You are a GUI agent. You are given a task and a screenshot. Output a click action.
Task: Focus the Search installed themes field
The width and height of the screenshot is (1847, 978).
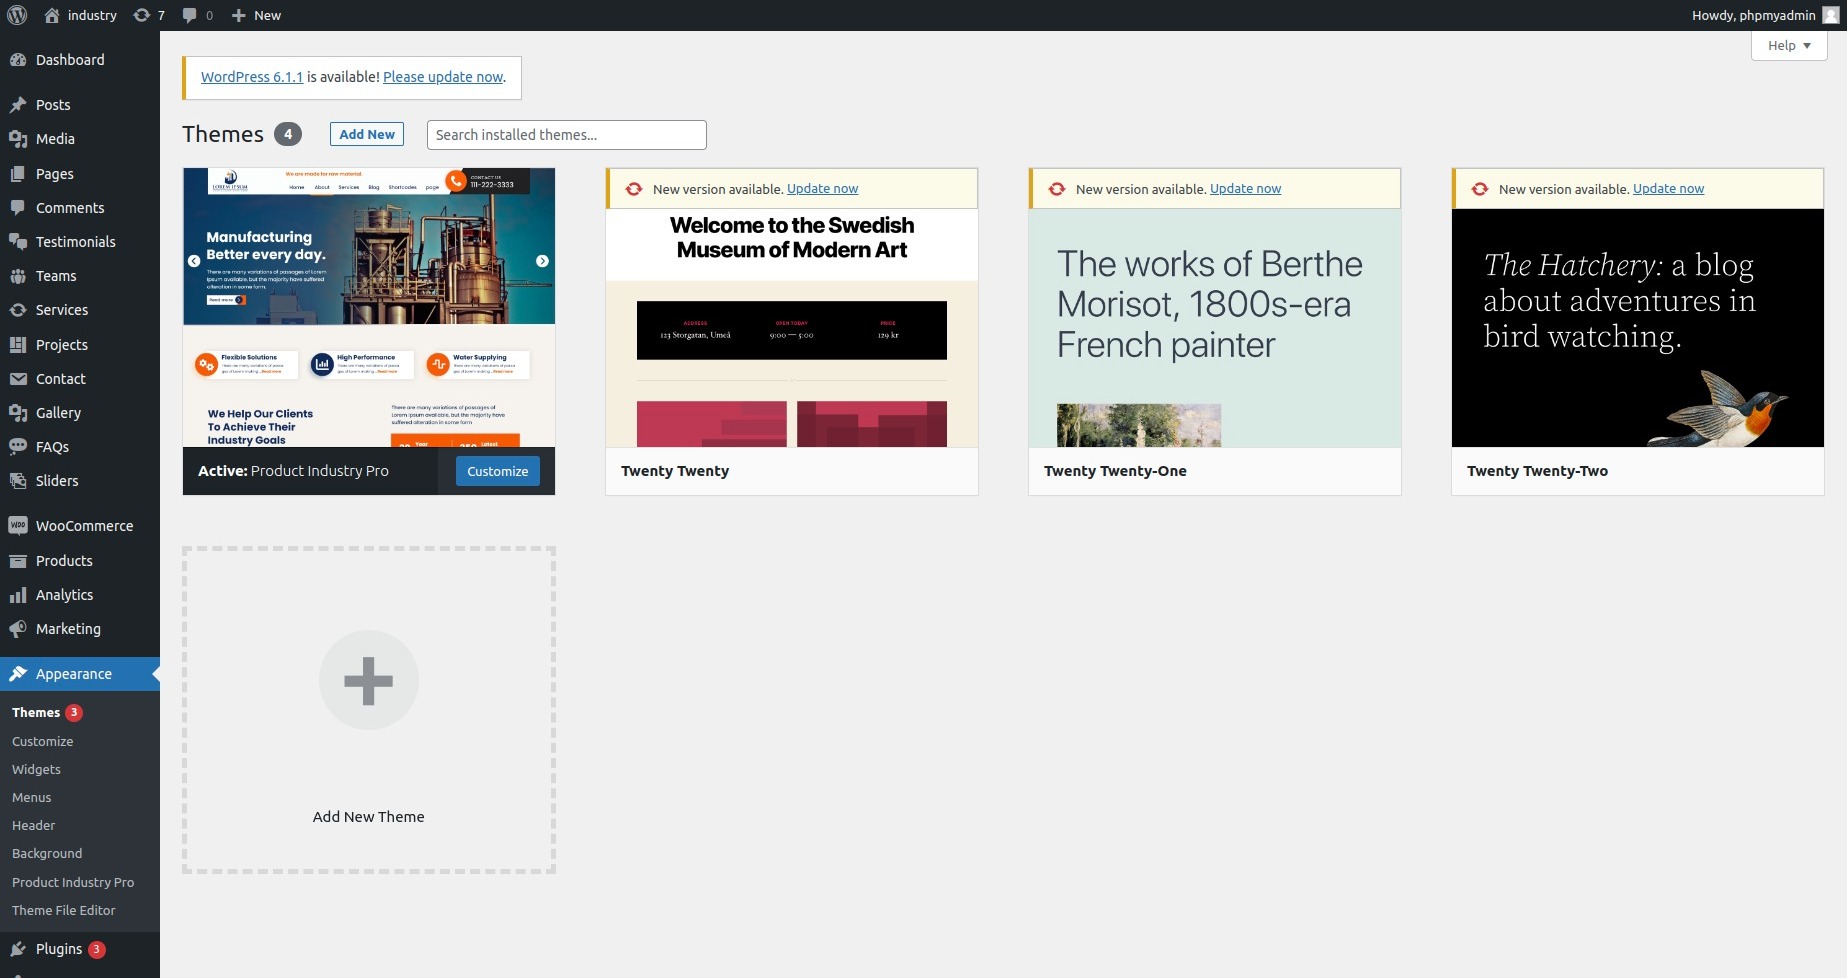click(x=566, y=135)
